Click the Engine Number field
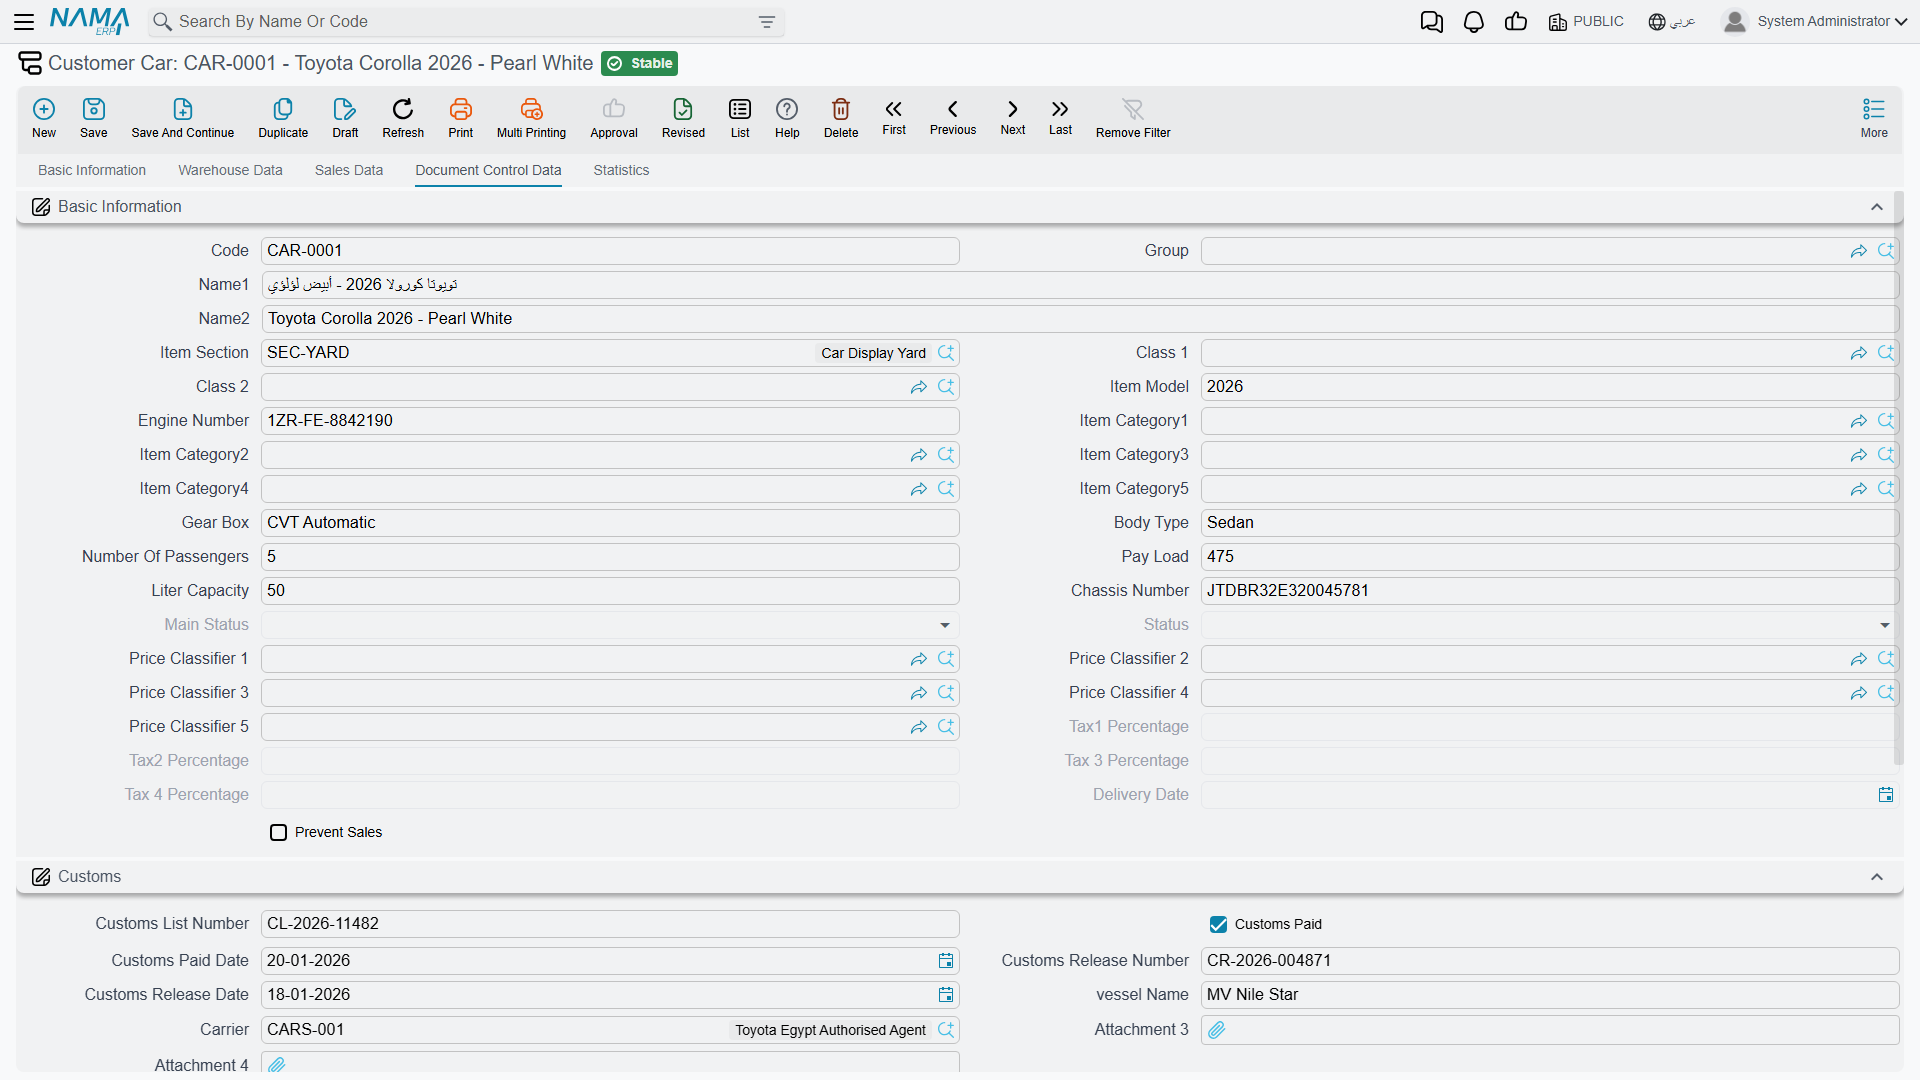The height and width of the screenshot is (1080, 1920). click(610, 421)
